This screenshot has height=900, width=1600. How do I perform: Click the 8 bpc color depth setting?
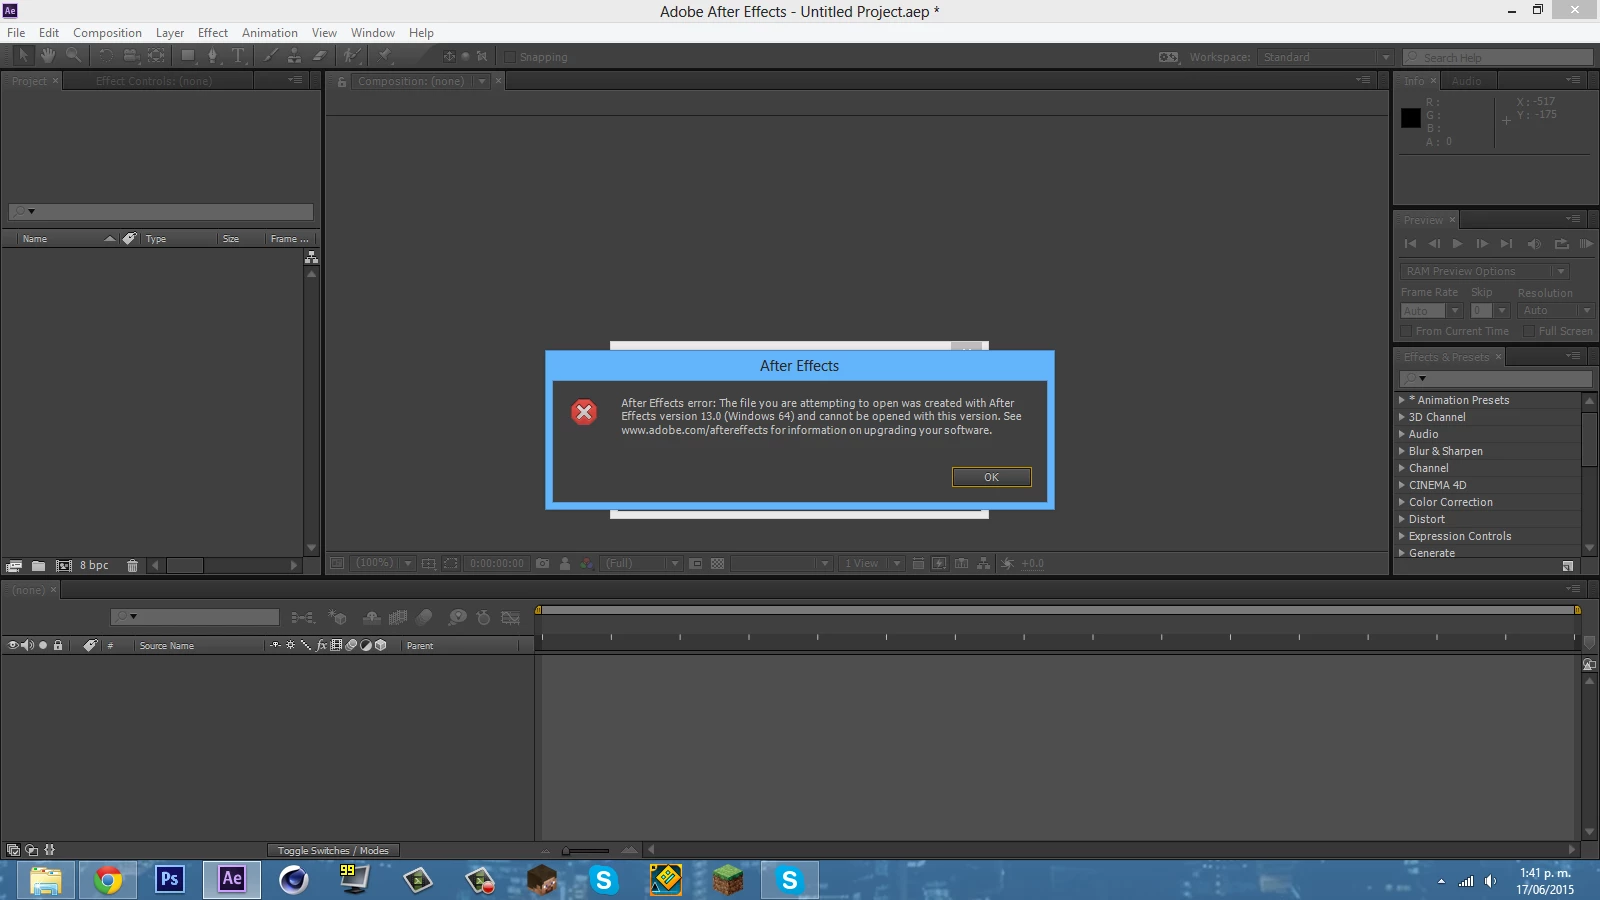tap(94, 565)
